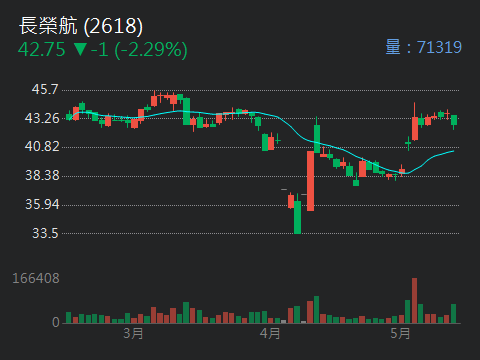This screenshot has width=480, height=360.
Task: Click the tallest red volume bar in May
Action: pyautogui.click(x=414, y=301)
